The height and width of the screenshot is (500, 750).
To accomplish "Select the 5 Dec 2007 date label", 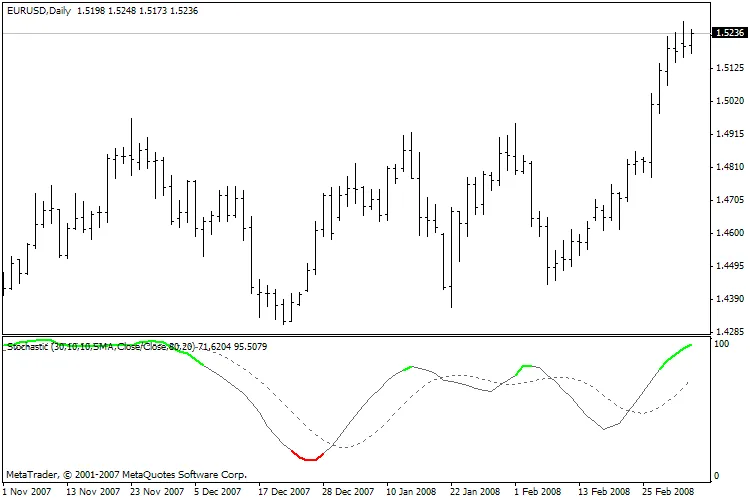I will [218, 492].
